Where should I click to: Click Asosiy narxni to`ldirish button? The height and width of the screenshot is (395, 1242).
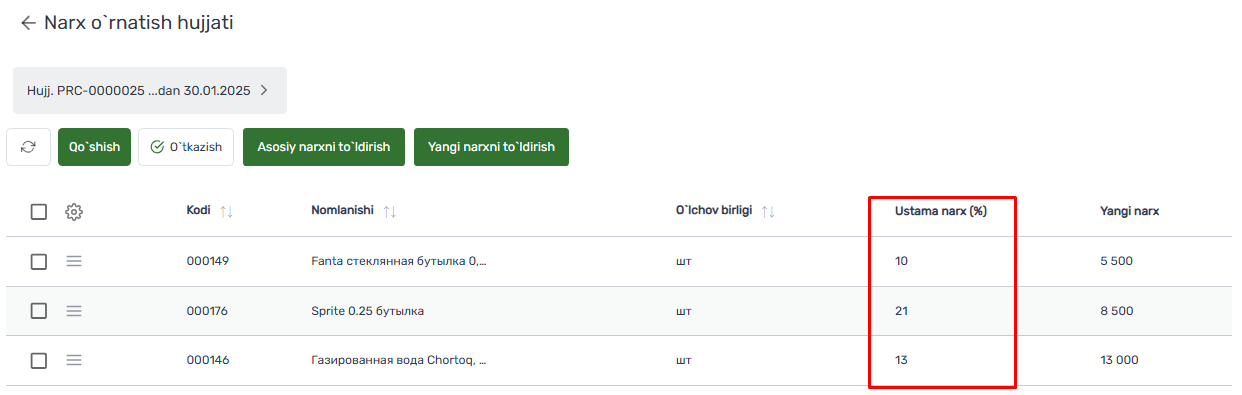click(324, 147)
